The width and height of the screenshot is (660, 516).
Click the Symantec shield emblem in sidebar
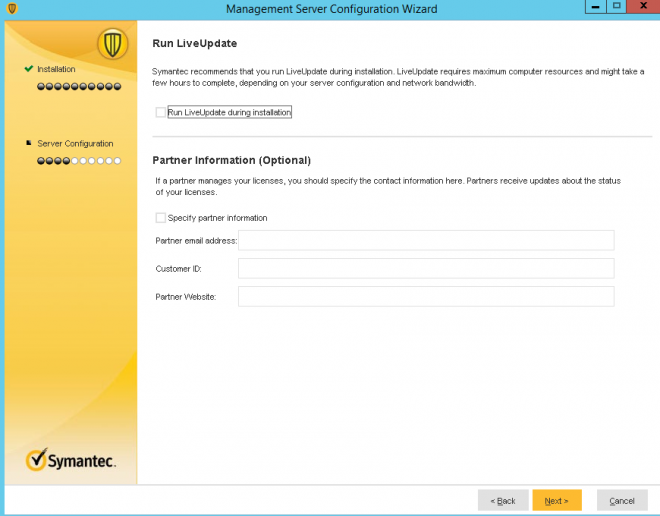(x=112, y=44)
